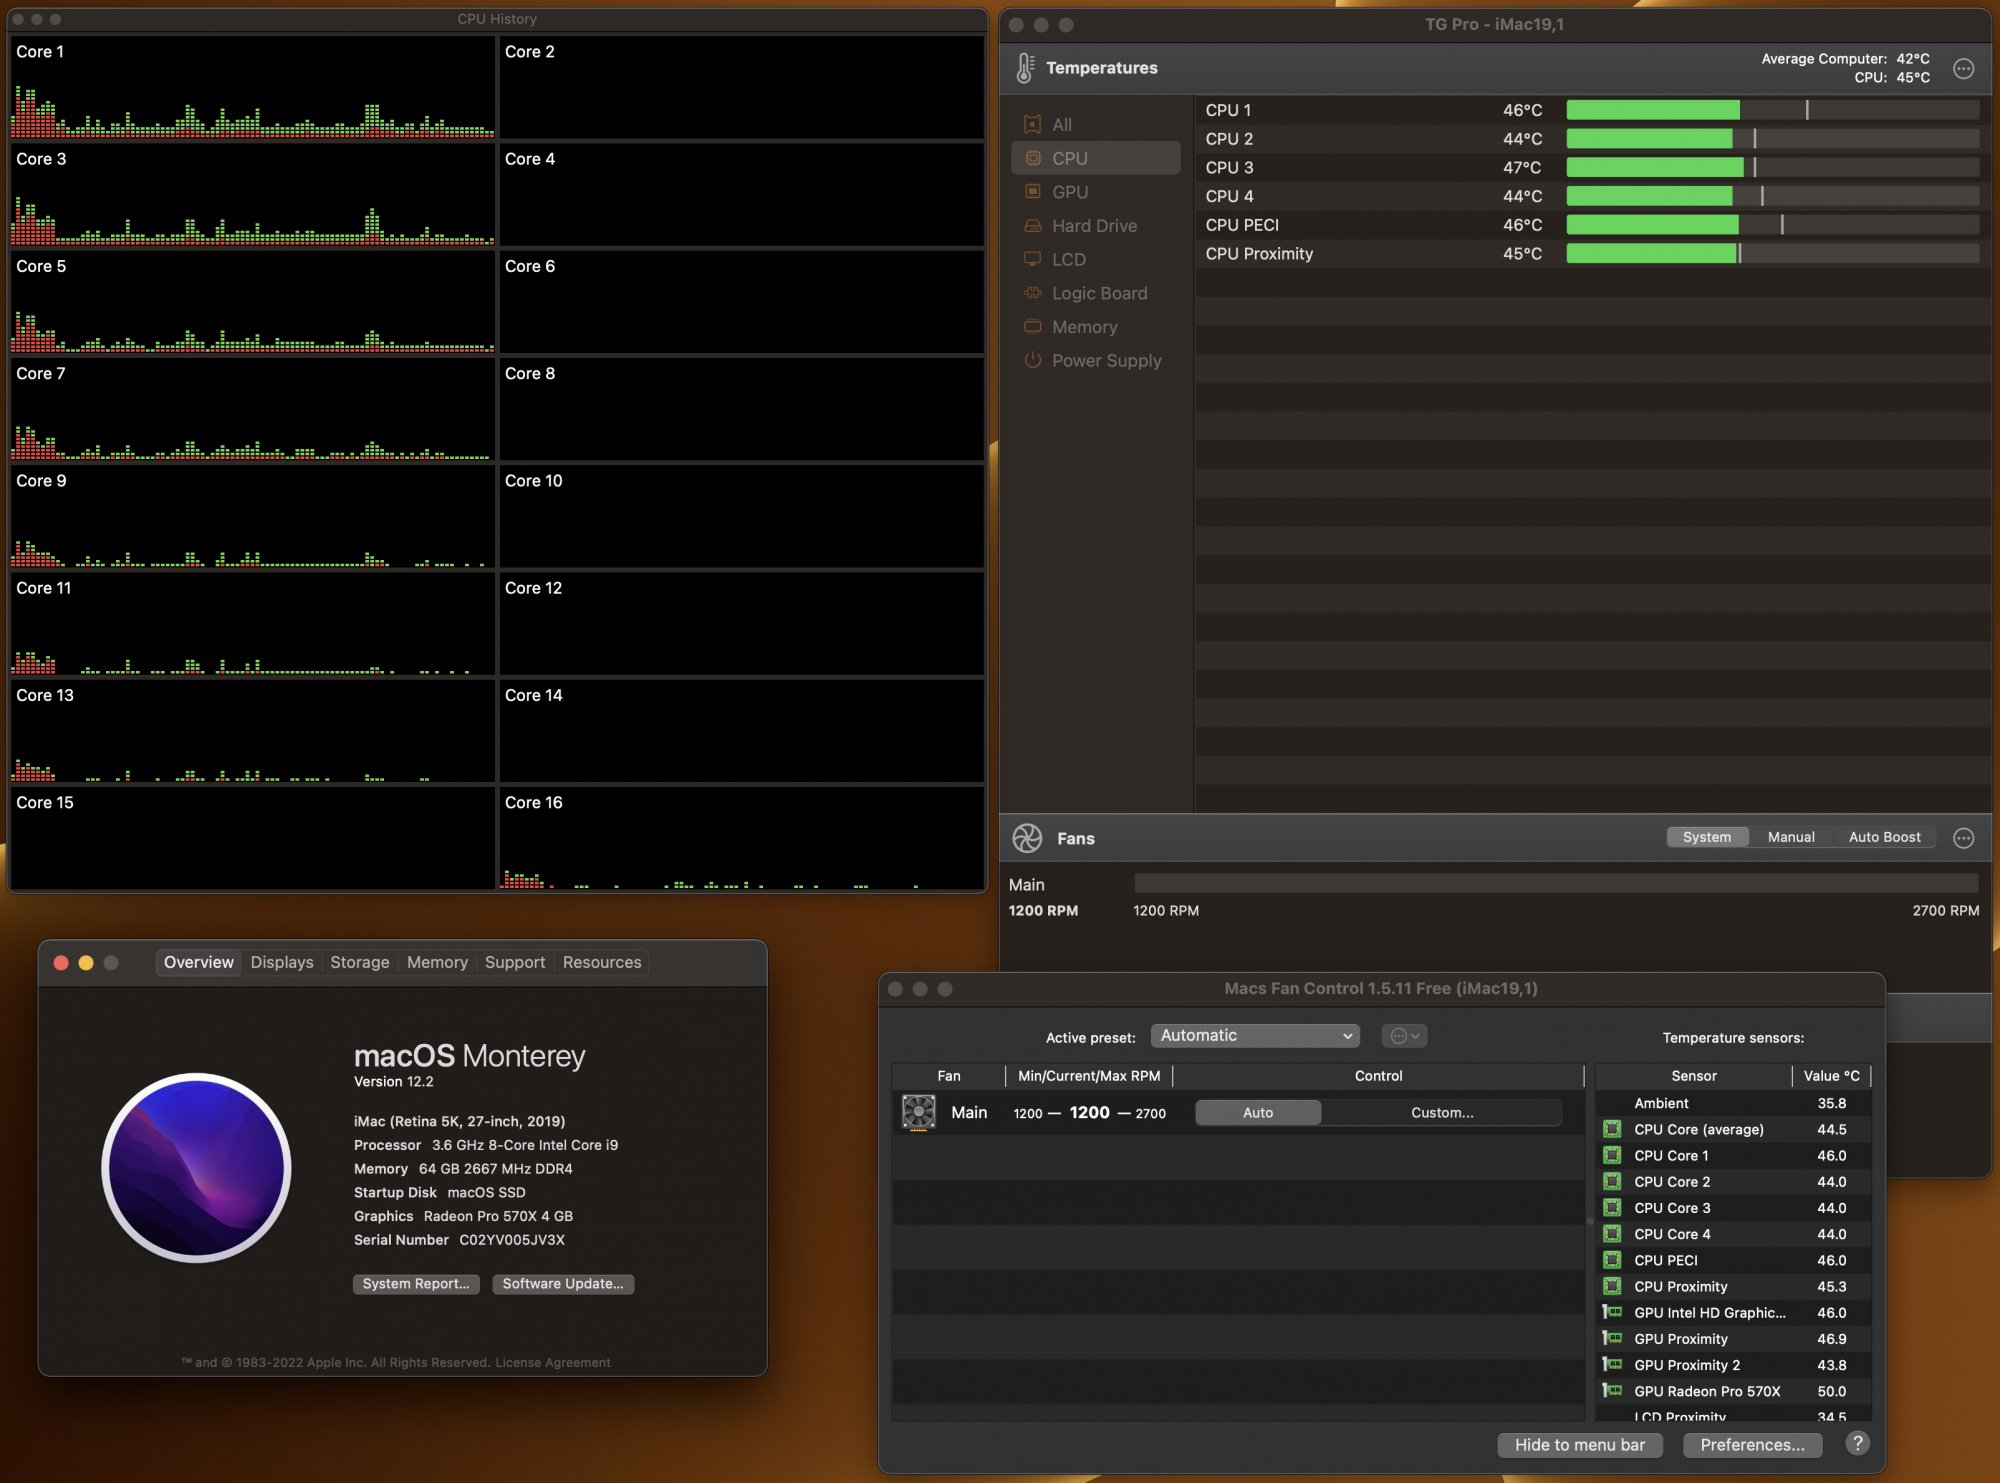Click the Custom fan control option
This screenshot has height=1483, width=2000.
click(1439, 1112)
